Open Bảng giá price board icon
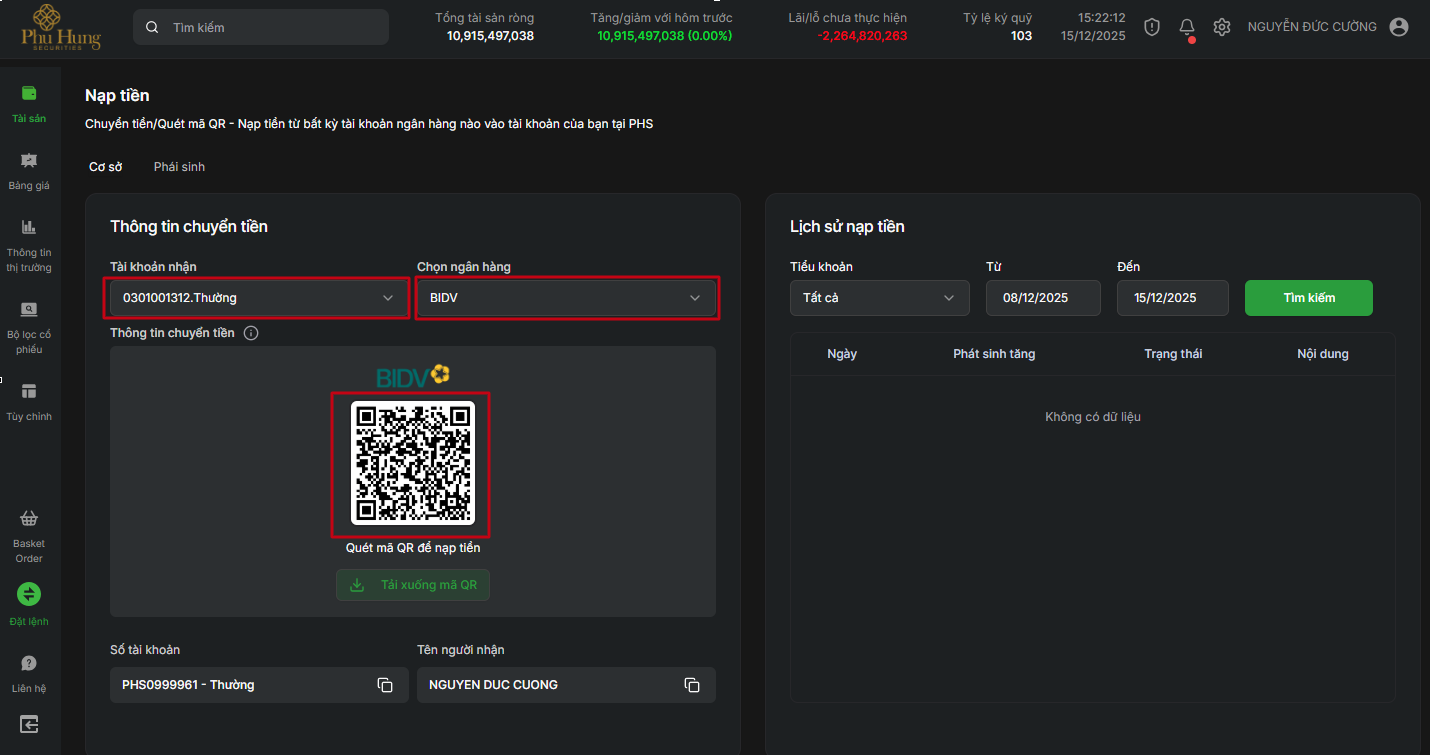Viewport: 1430px width, 755px height. 29,160
